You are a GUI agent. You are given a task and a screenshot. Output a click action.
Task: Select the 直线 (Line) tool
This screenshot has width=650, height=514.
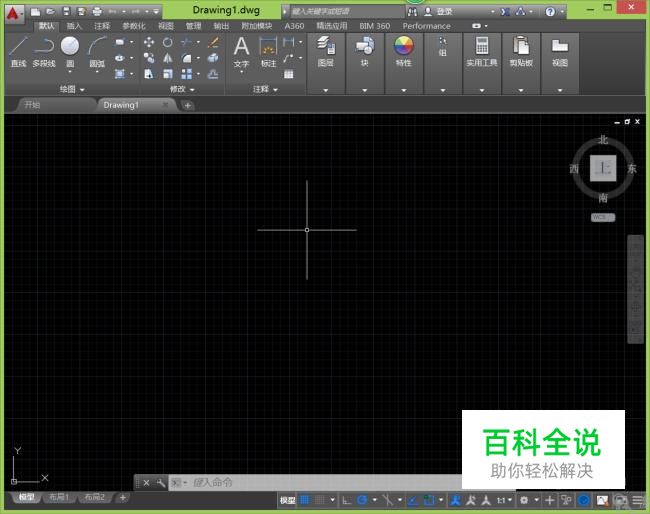(x=18, y=52)
